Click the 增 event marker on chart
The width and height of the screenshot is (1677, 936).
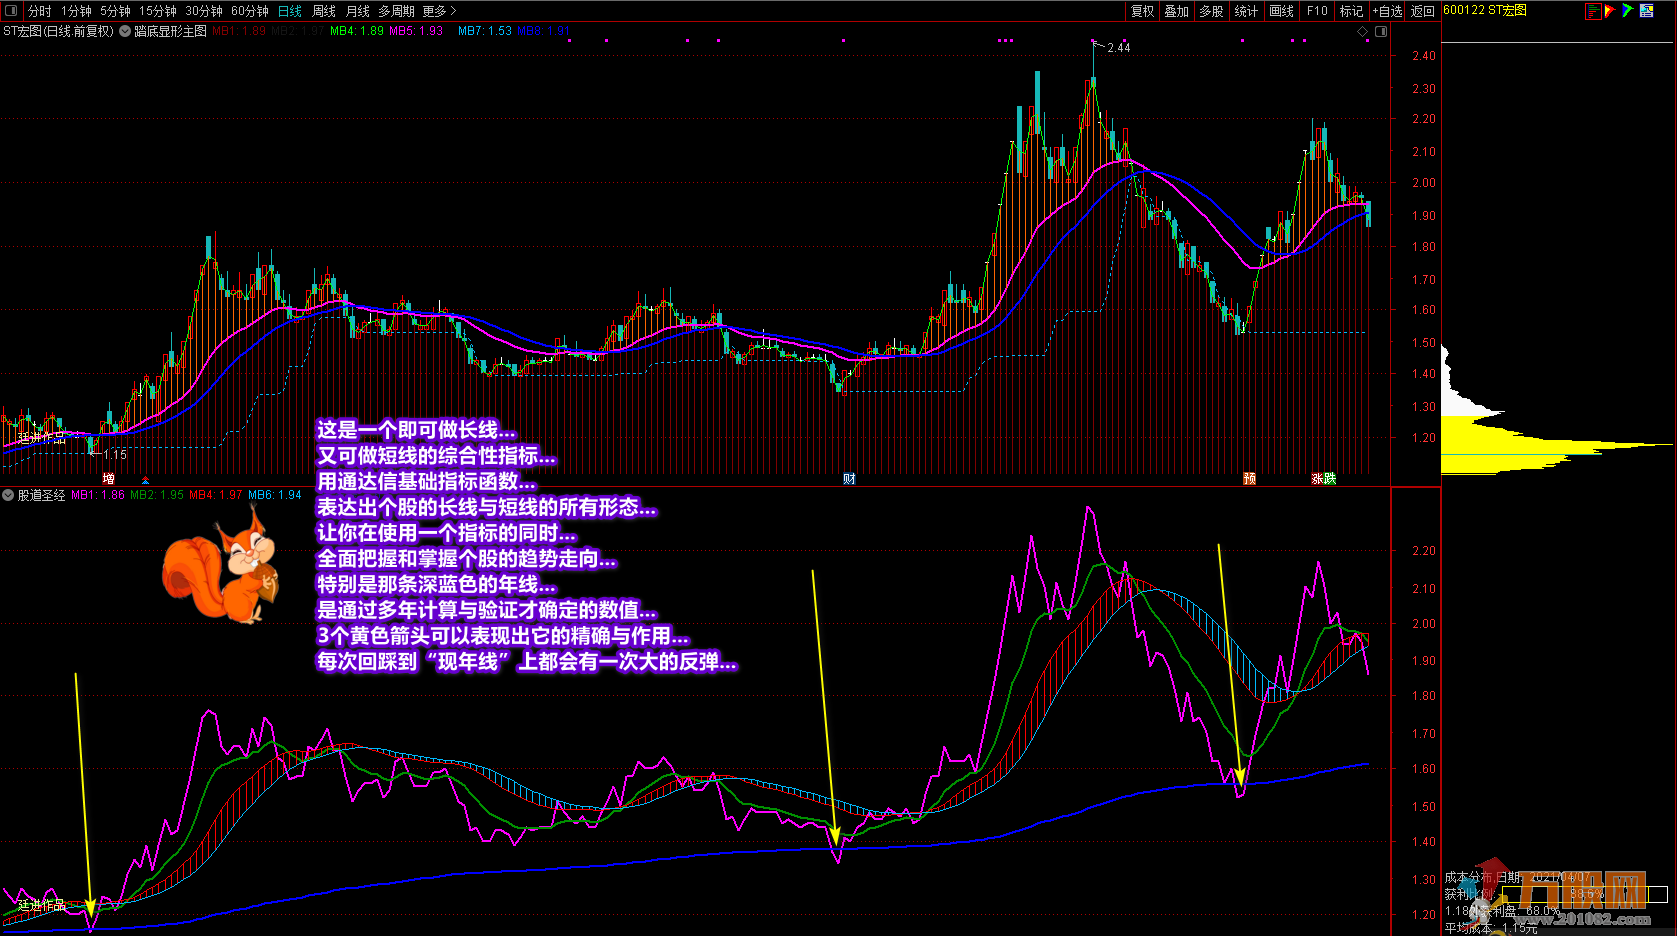(x=108, y=479)
